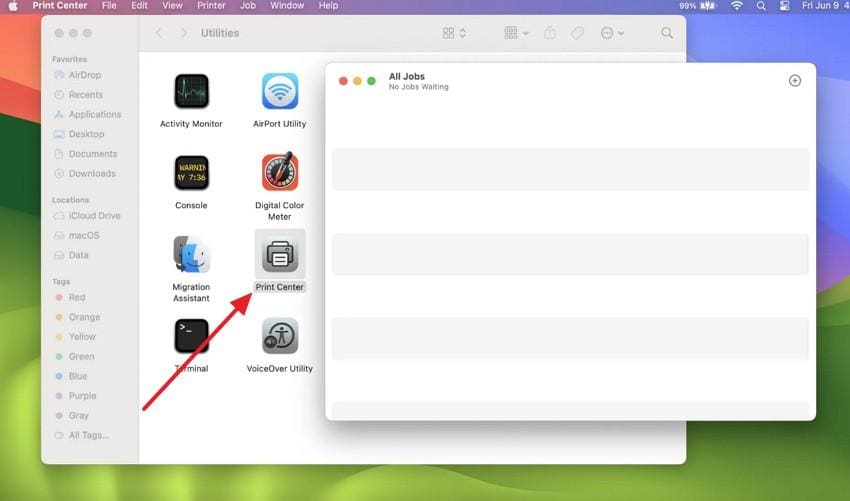The image size is (850, 501).
Task: Open the File menu
Action: pyautogui.click(x=109, y=5)
